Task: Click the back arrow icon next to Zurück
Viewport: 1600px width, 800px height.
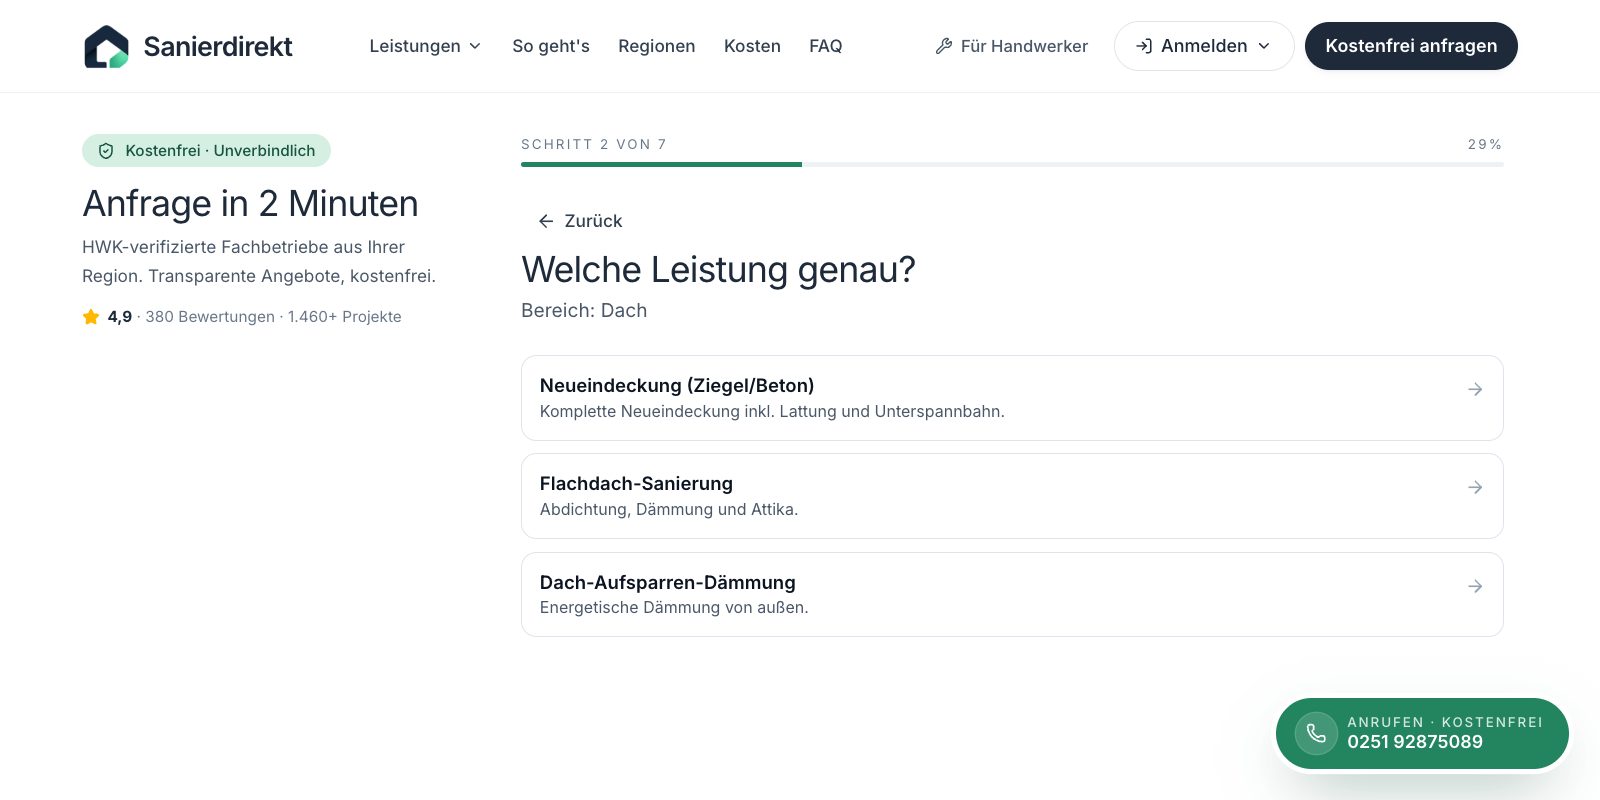Action: (x=546, y=221)
